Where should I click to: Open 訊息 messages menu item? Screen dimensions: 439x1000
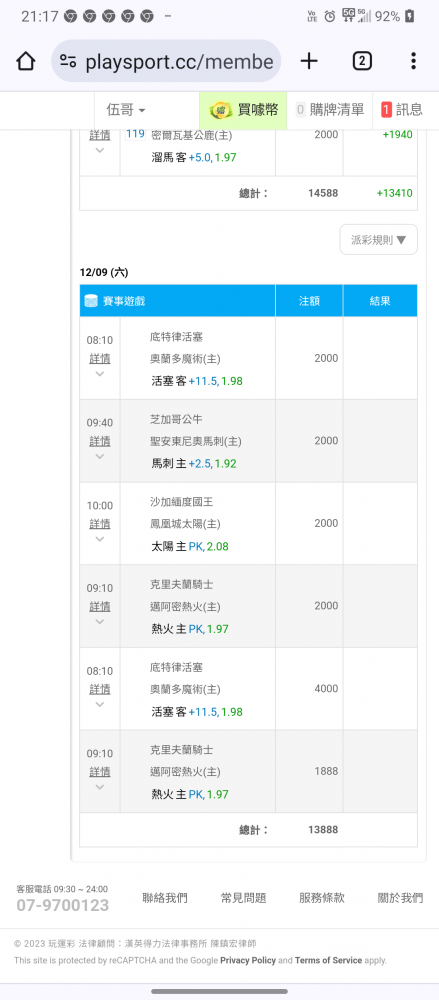pos(402,110)
